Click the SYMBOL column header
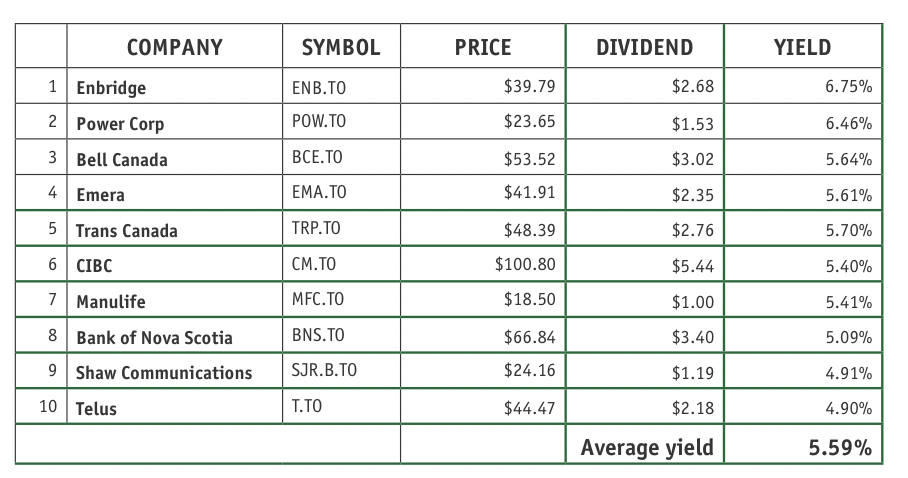The height and width of the screenshot is (478, 908). coord(341,47)
